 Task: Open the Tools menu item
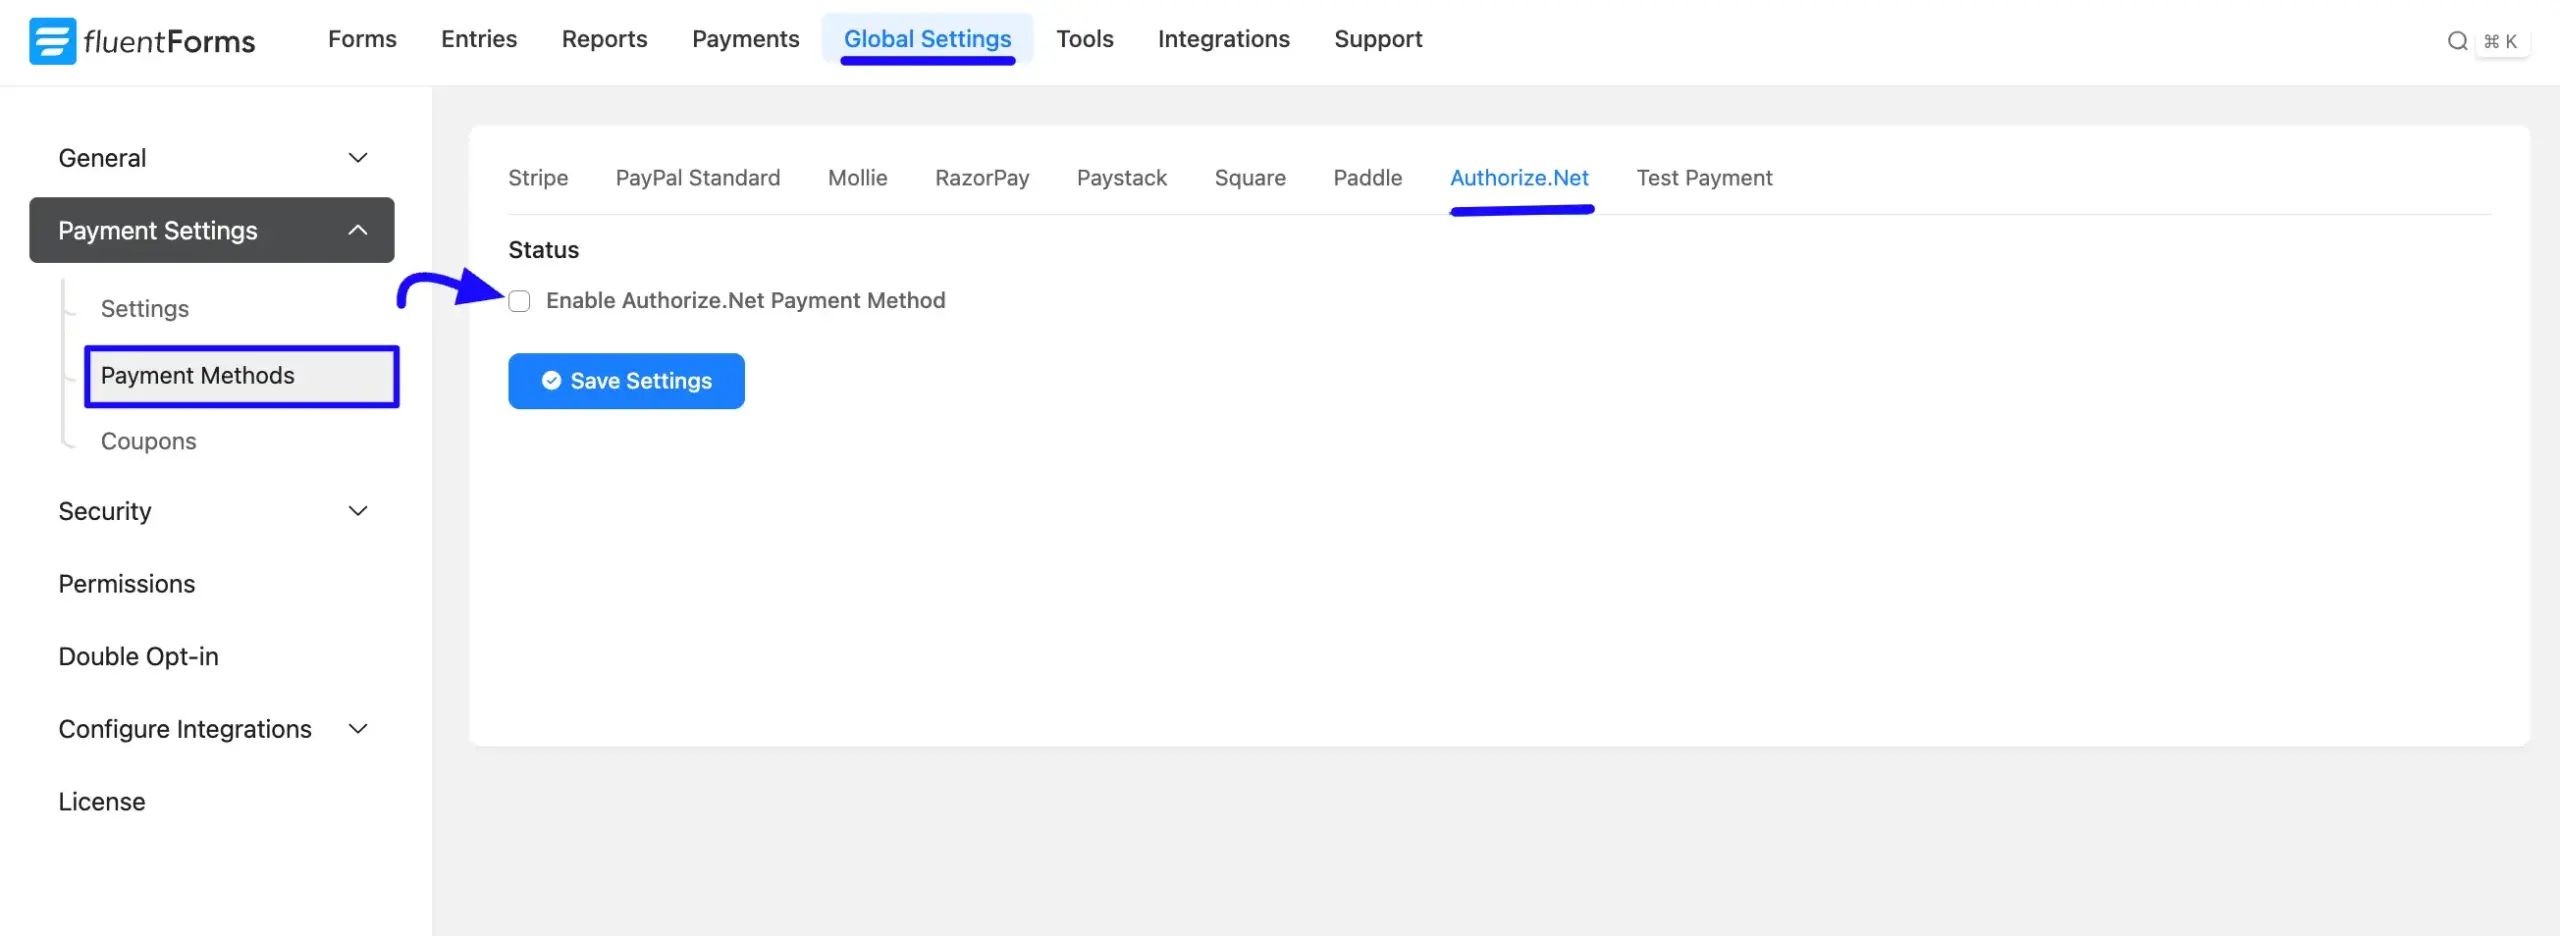[x=1084, y=39]
